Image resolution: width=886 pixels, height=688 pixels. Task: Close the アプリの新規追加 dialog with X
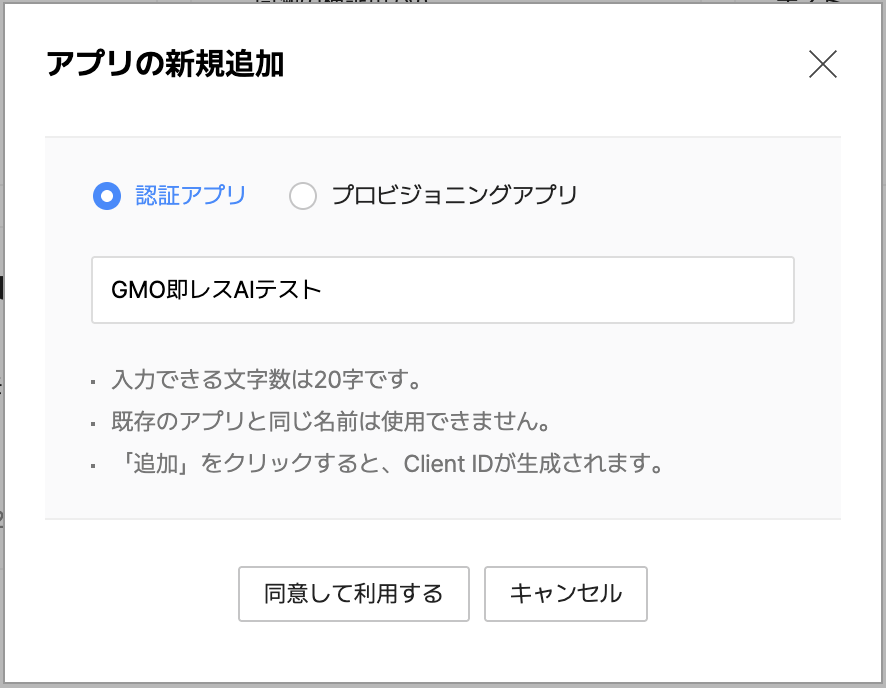point(822,65)
